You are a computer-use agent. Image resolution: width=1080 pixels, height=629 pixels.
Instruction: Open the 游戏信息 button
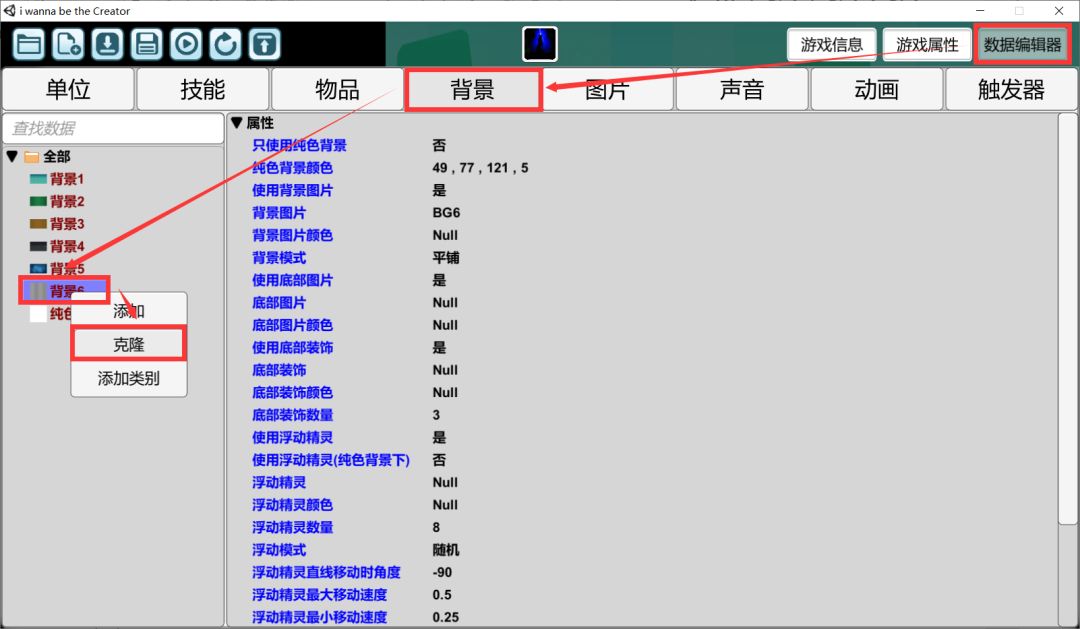(832, 45)
